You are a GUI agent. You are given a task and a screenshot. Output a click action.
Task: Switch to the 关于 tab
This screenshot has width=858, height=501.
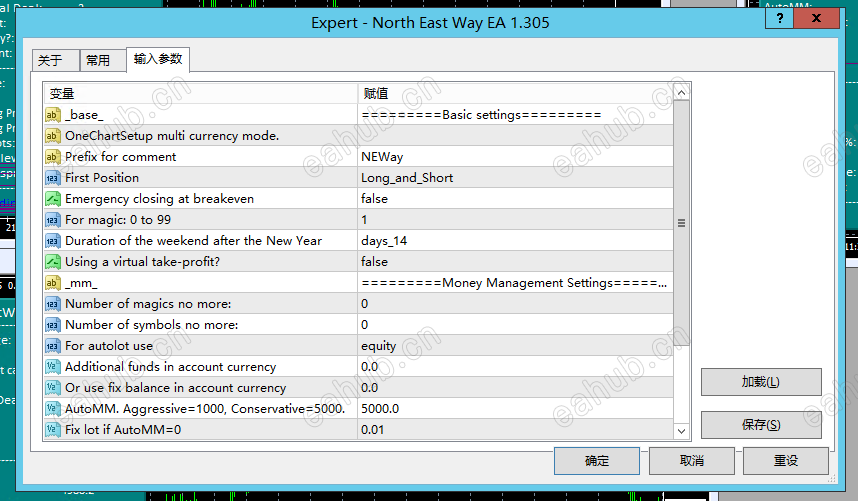click(x=55, y=60)
